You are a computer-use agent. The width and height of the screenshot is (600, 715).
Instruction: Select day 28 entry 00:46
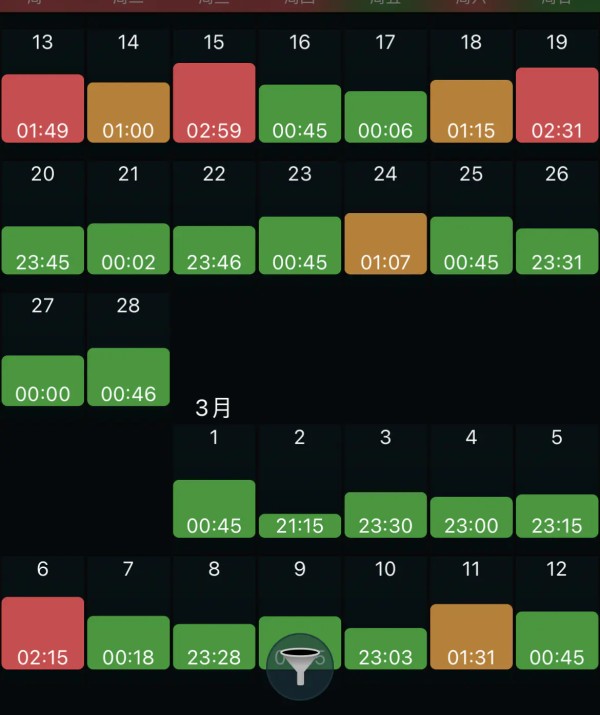pos(129,377)
